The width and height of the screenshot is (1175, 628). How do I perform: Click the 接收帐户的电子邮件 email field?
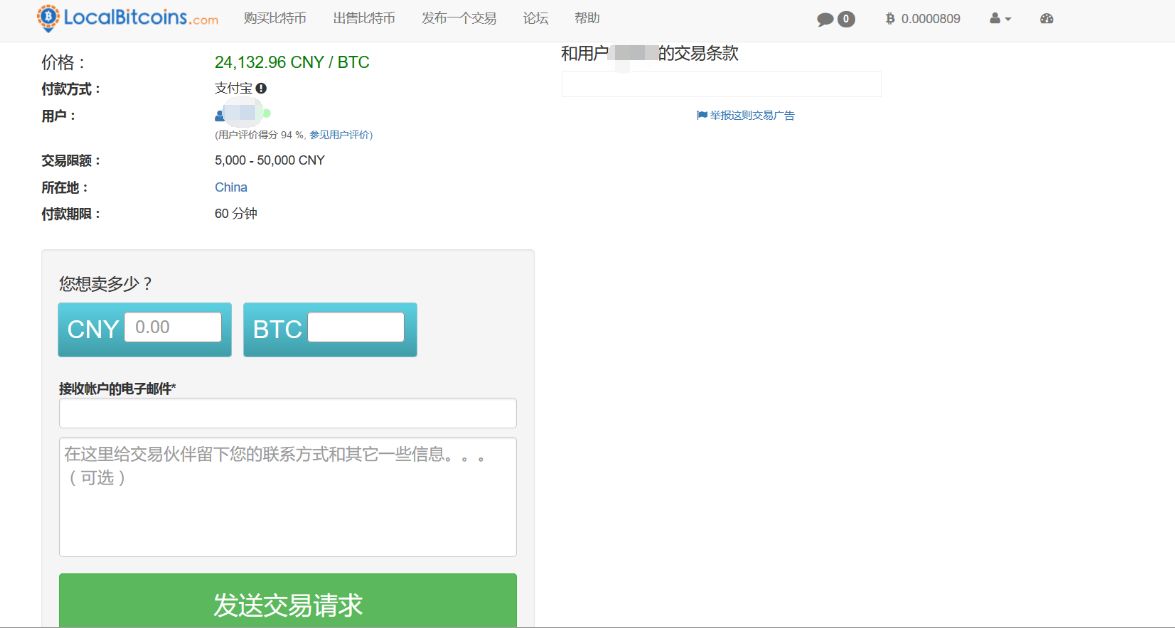(288, 413)
